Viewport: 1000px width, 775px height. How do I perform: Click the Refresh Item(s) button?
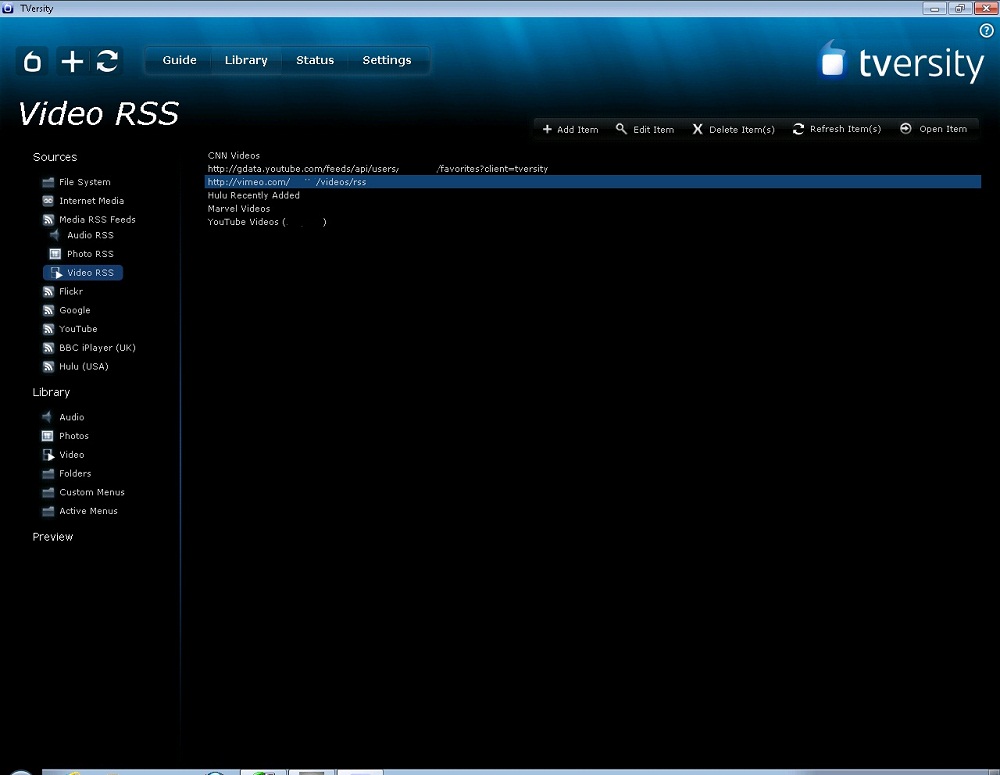click(x=837, y=129)
